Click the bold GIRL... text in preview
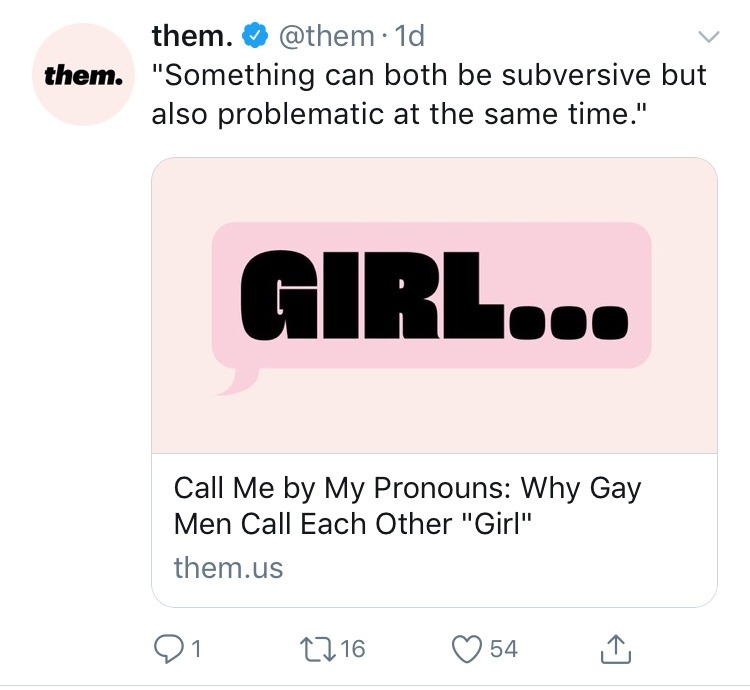The width and height of the screenshot is (750, 690). tap(432, 295)
